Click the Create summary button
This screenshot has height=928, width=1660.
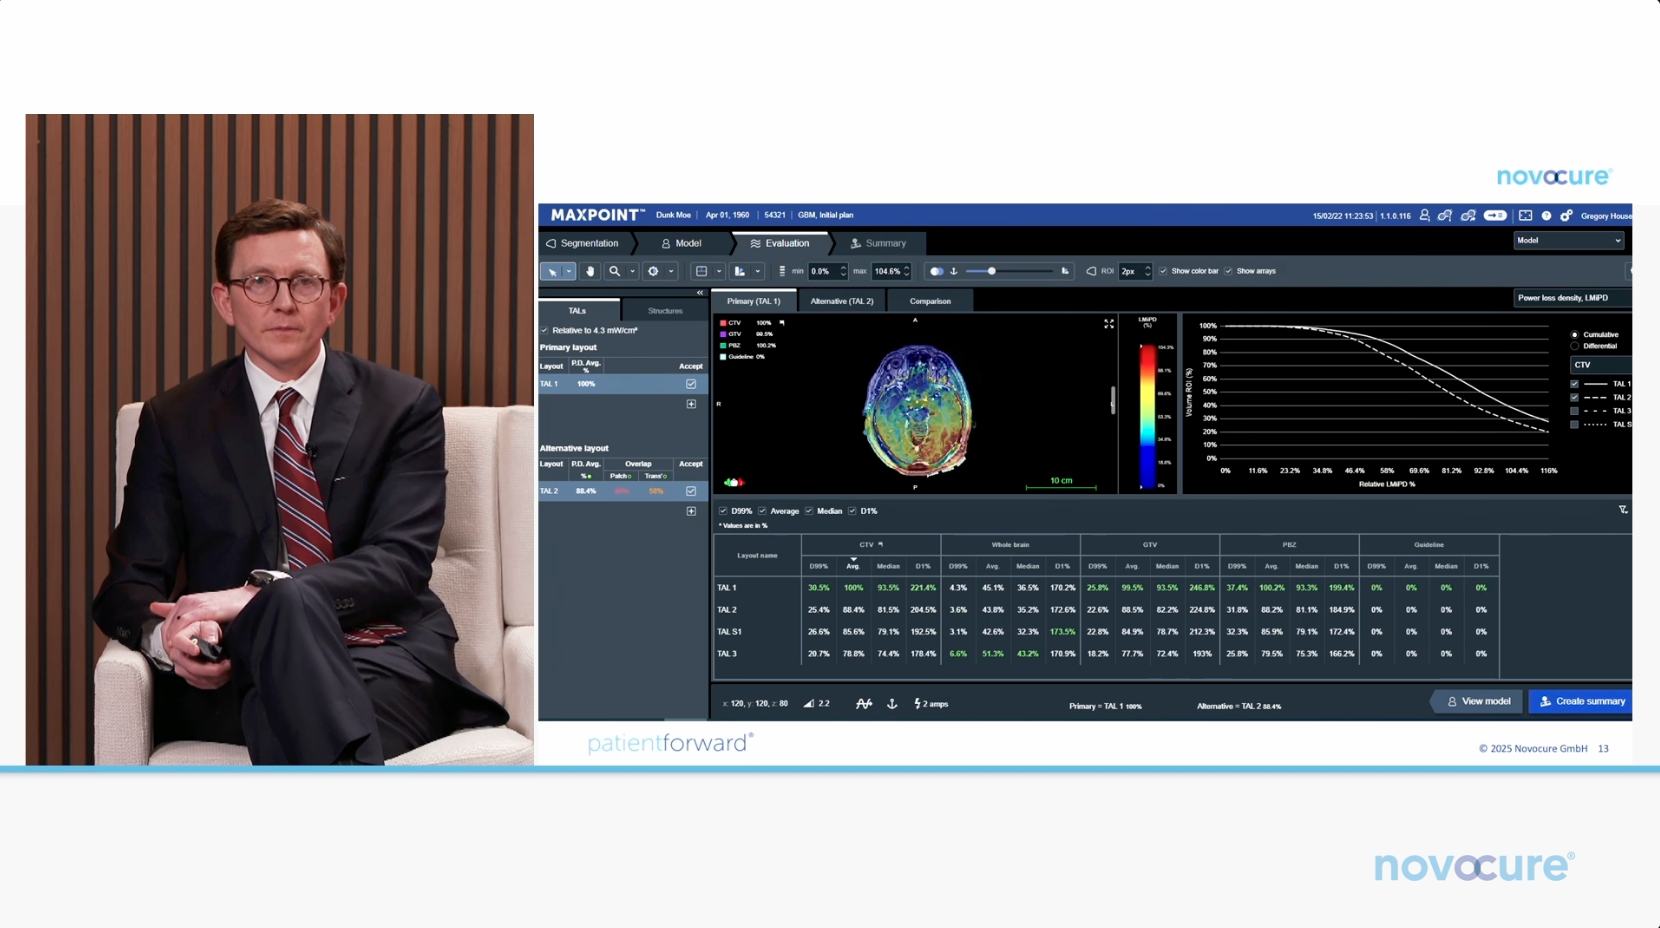[x=1581, y=702]
